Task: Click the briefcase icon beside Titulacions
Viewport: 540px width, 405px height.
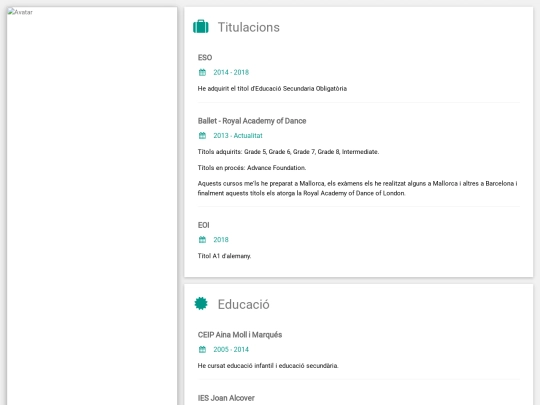Action: point(201,27)
